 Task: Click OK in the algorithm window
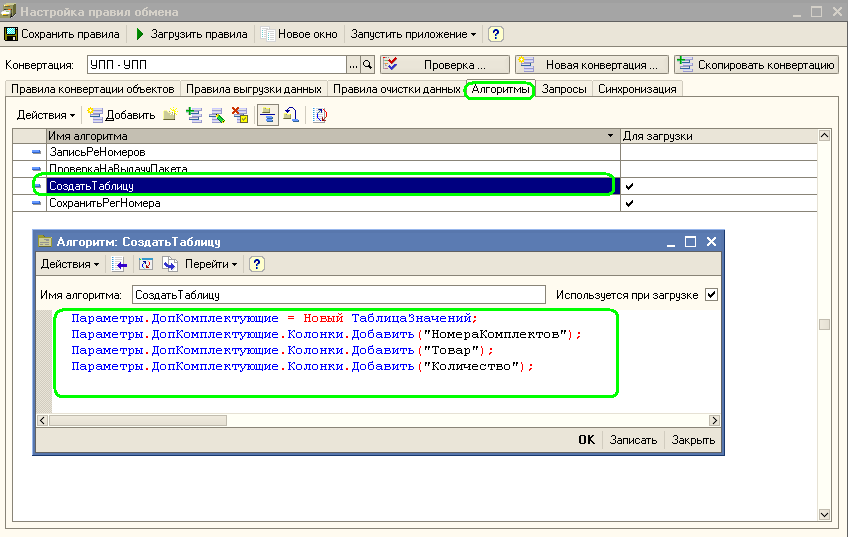click(587, 440)
